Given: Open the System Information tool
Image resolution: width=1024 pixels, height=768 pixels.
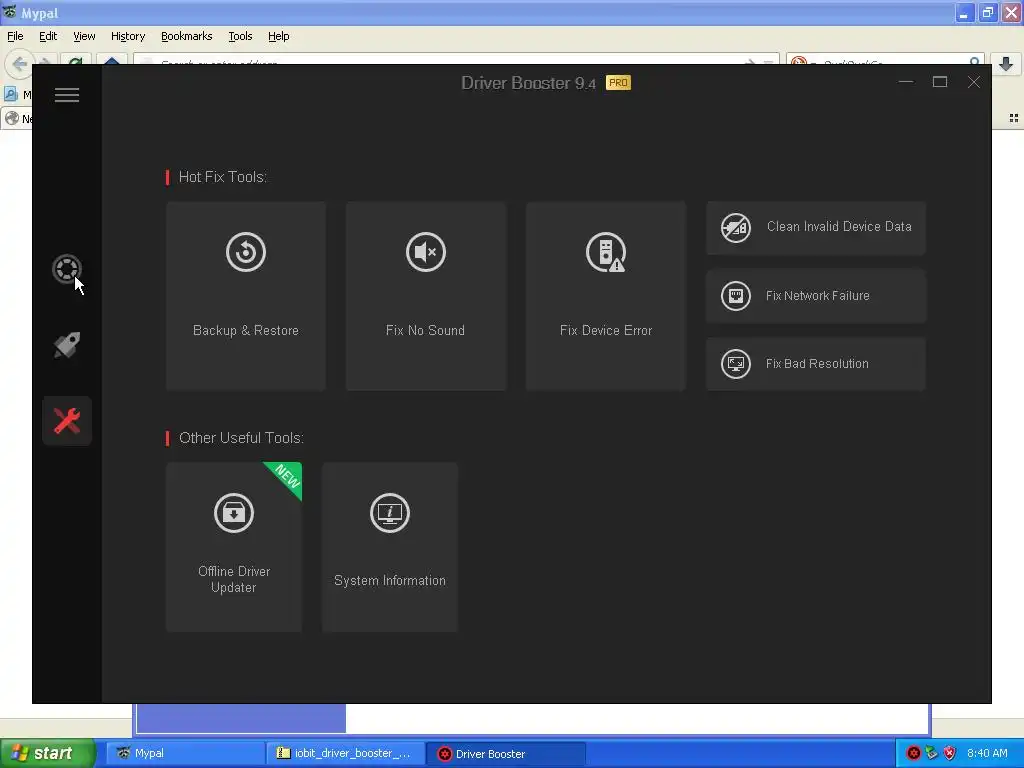Looking at the screenshot, I should (x=390, y=547).
